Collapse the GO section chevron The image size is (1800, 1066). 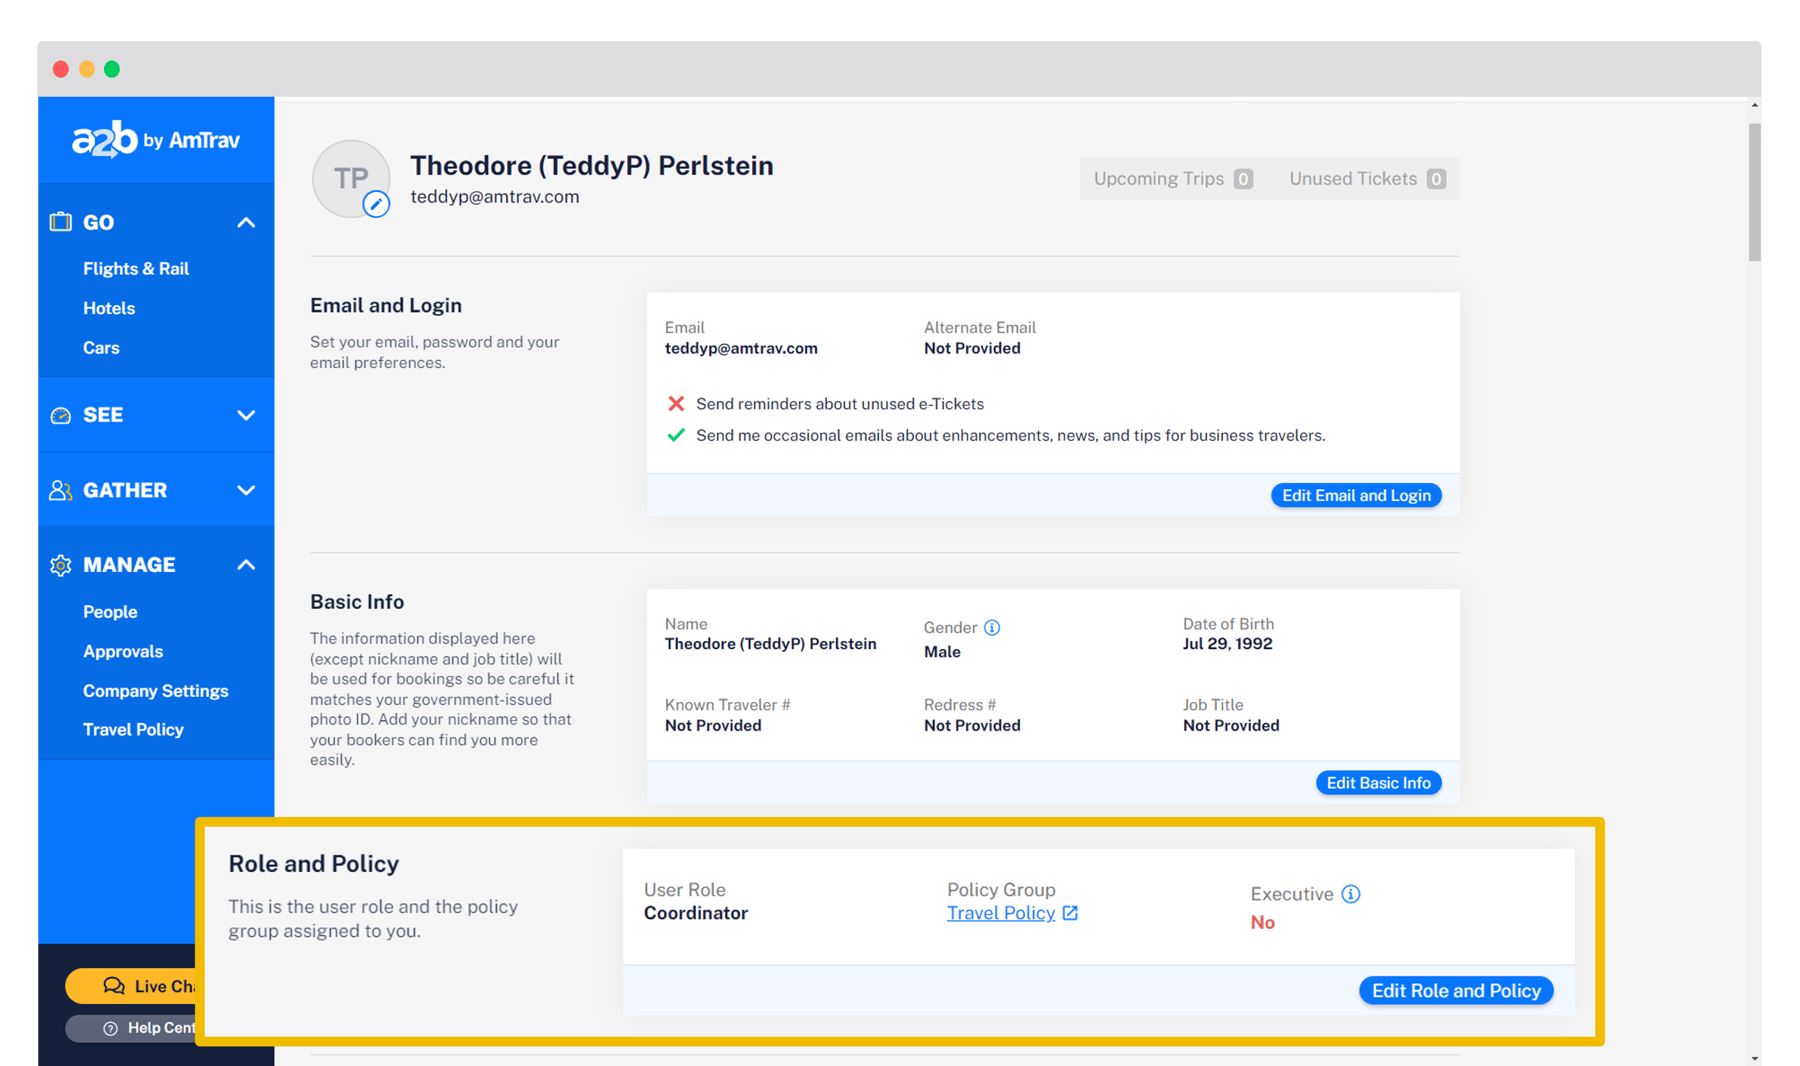[x=246, y=222]
